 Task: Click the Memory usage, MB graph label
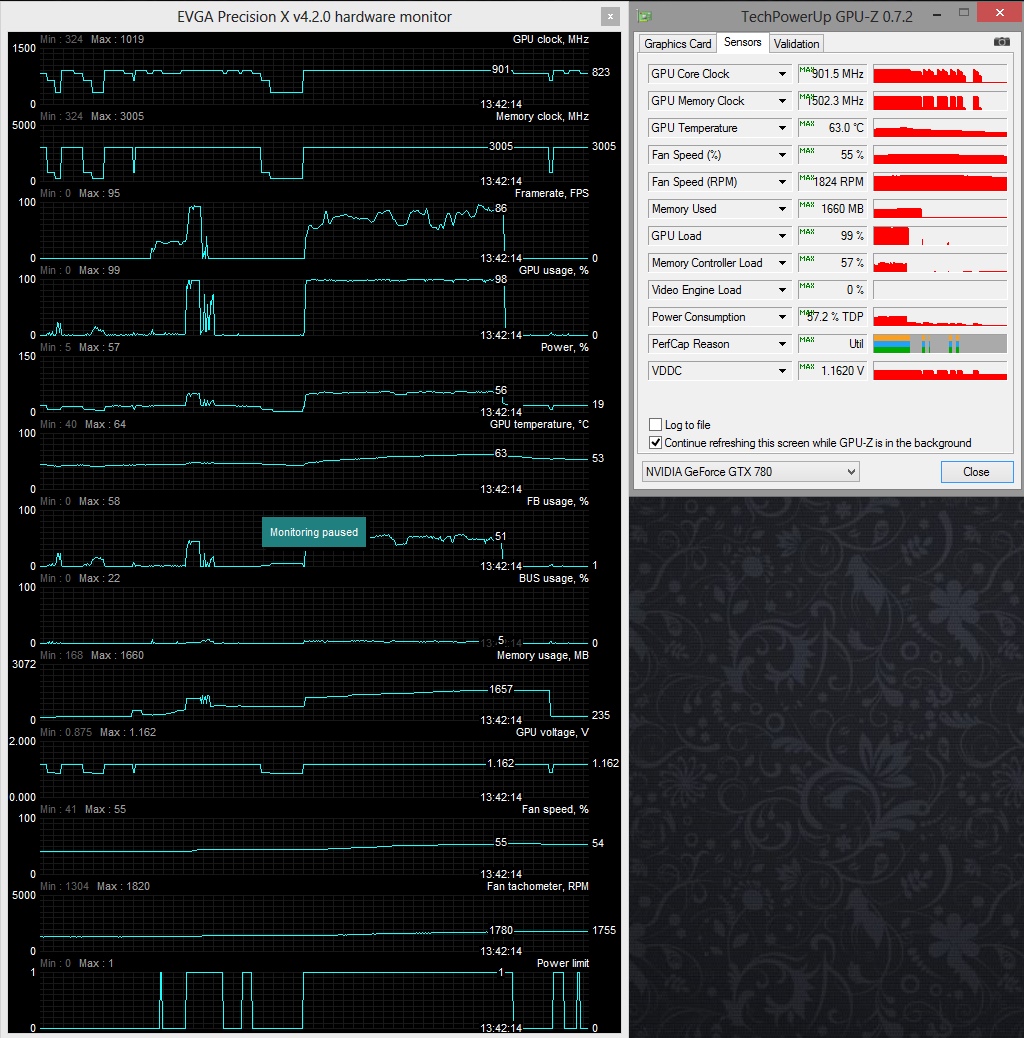pos(543,655)
